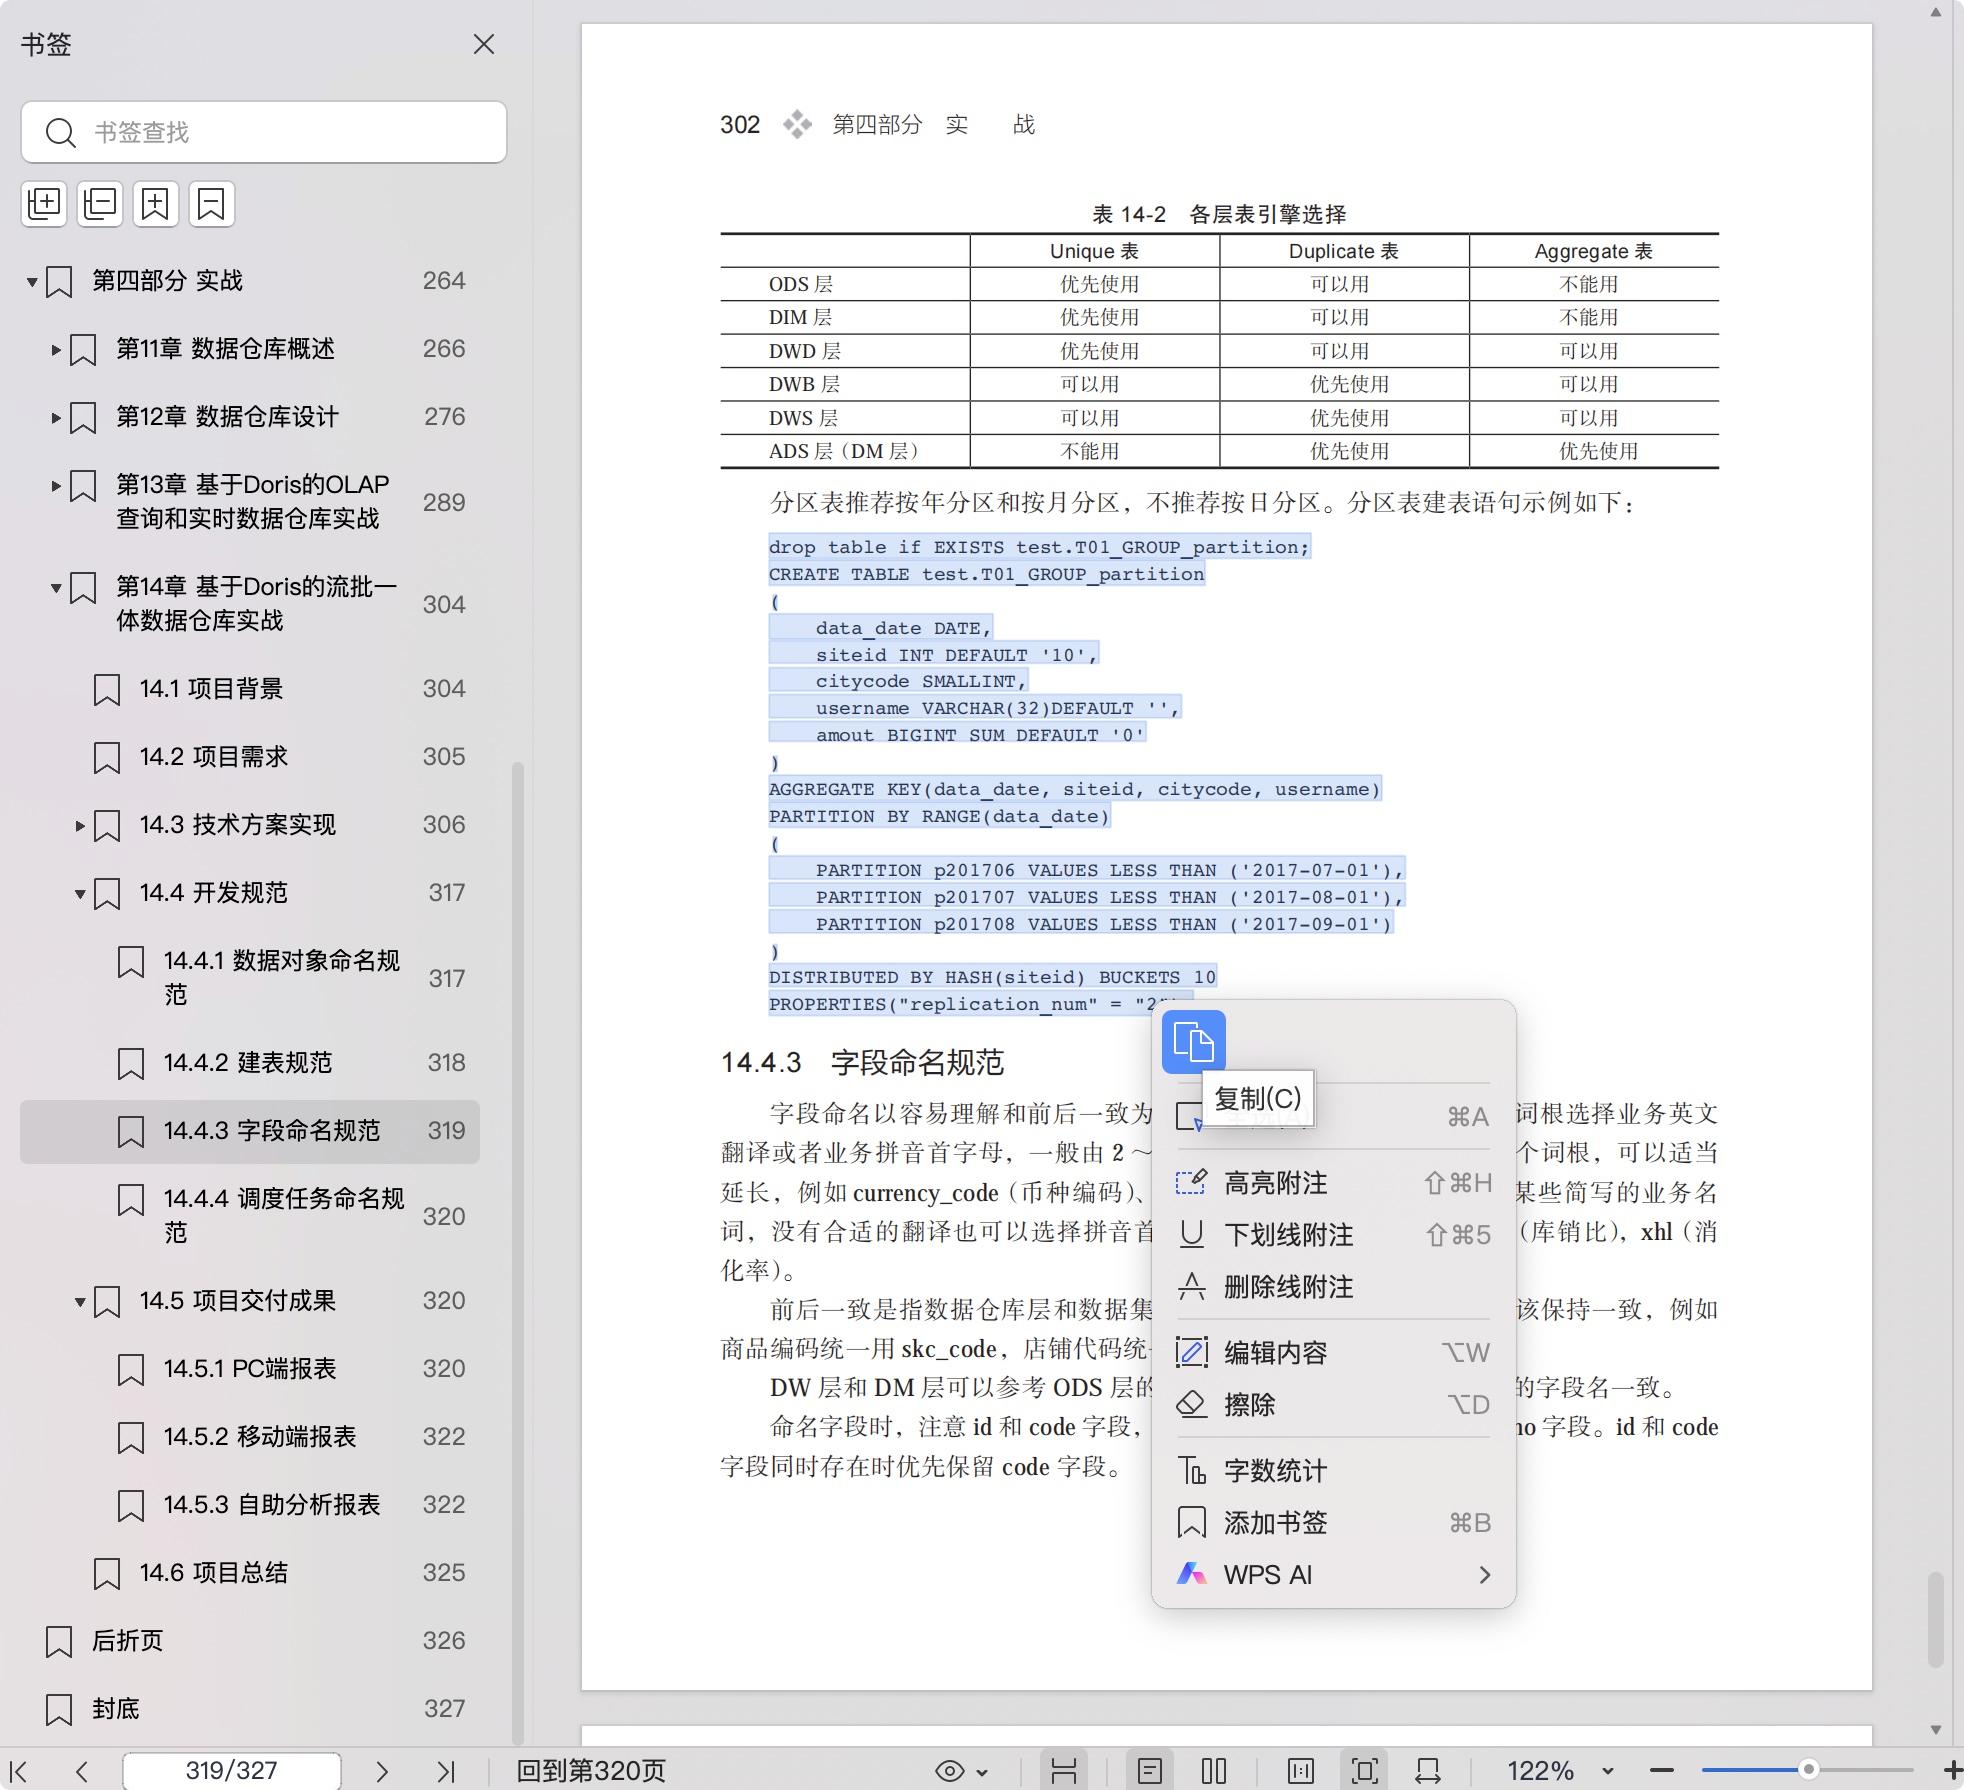Click the bookmark icon of 14.1 项目背景
1964x1790 pixels.
coord(107,689)
